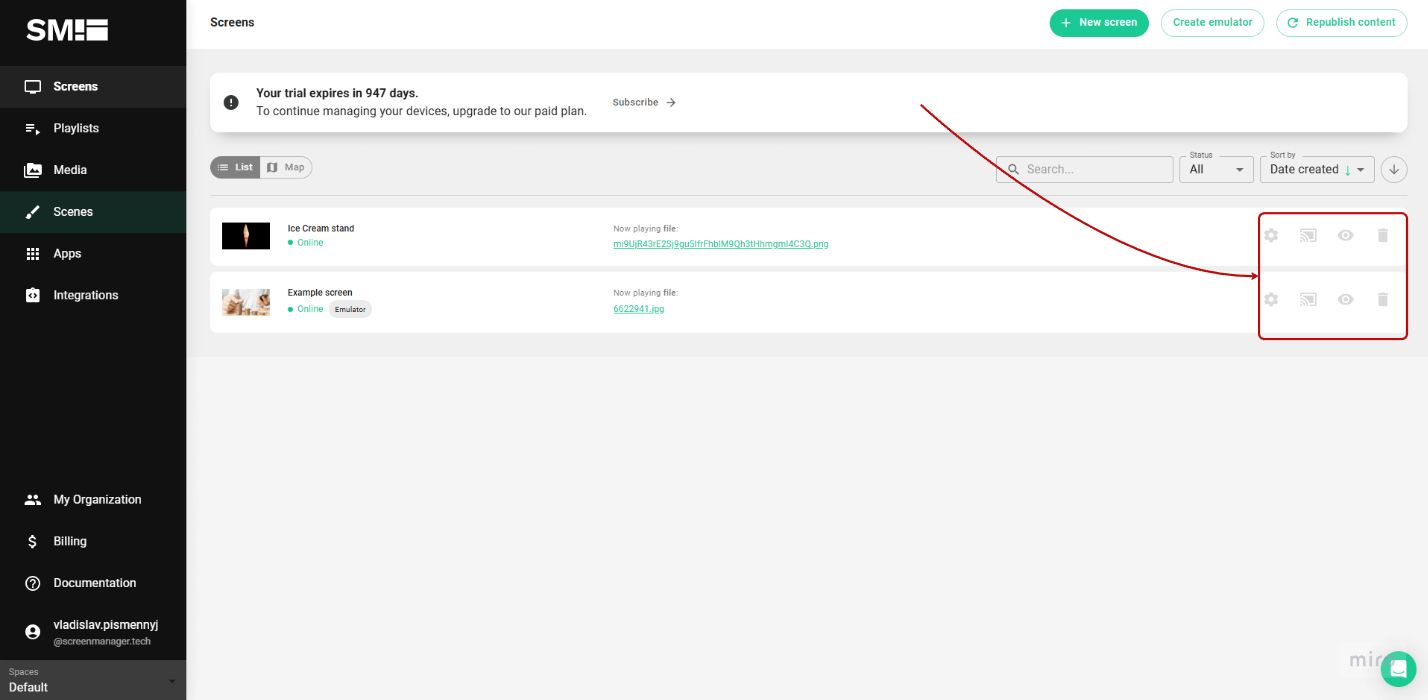This screenshot has width=1428, height=700.
Task: Open Ice Cream stand playing file link
Action: (721, 244)
